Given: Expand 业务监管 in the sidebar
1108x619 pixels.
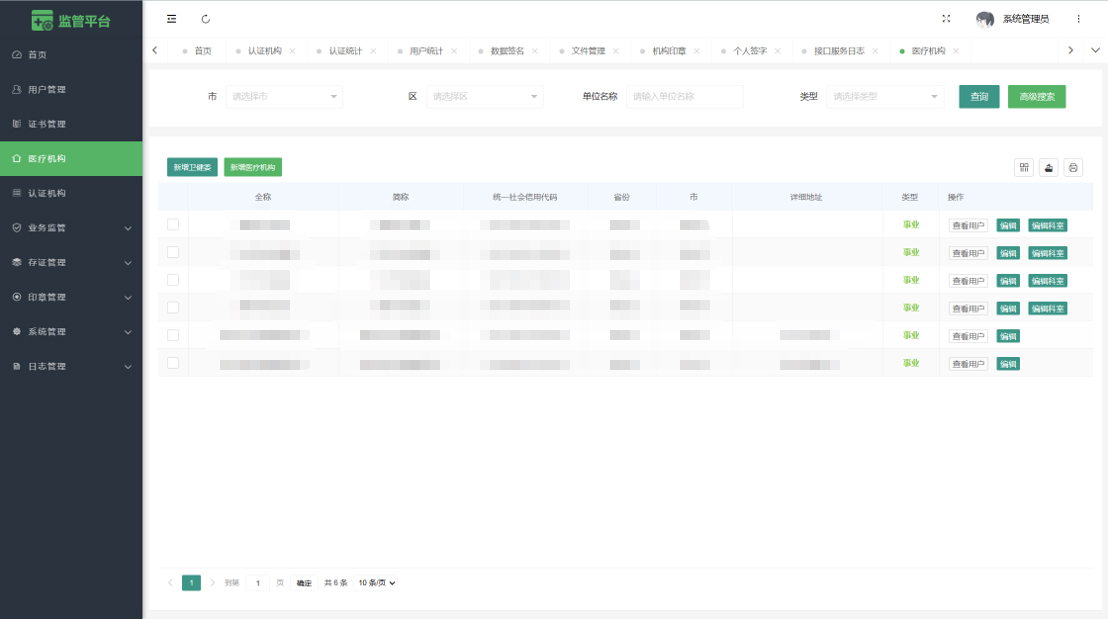Looking at the screenshot, I should click(x=71, y=228).
